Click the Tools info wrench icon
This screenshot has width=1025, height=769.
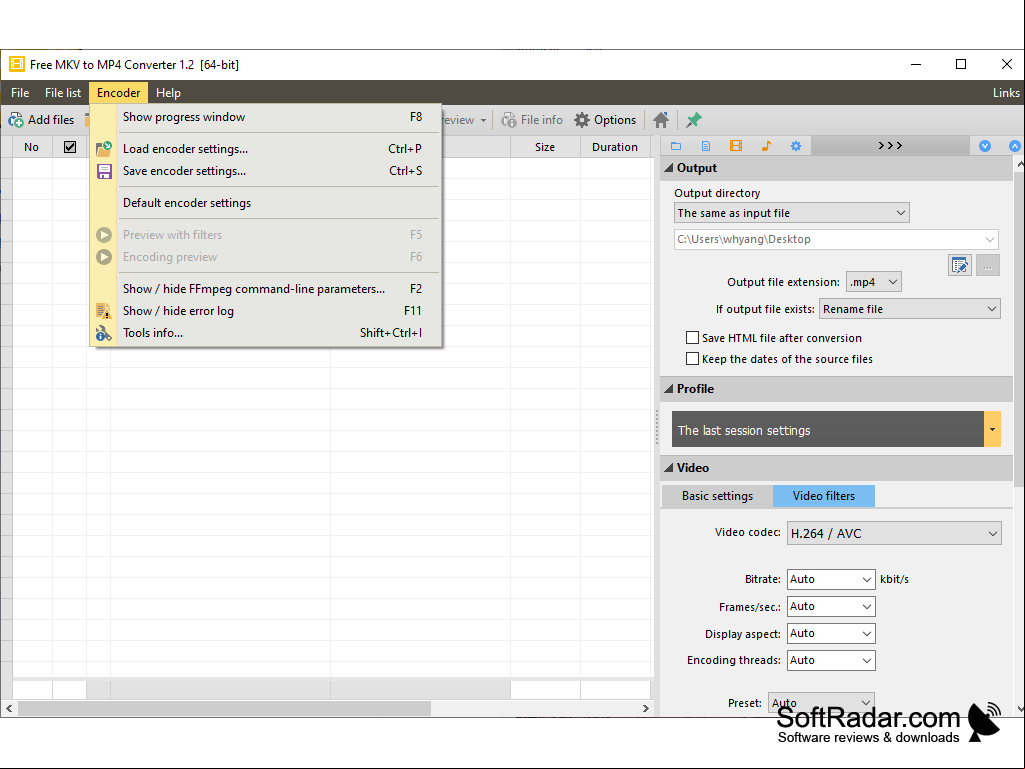[104, 333]
